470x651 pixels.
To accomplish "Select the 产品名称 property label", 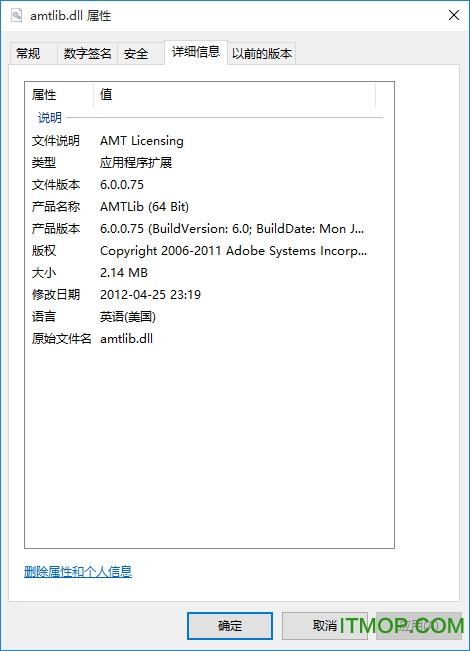I will 56,207.
